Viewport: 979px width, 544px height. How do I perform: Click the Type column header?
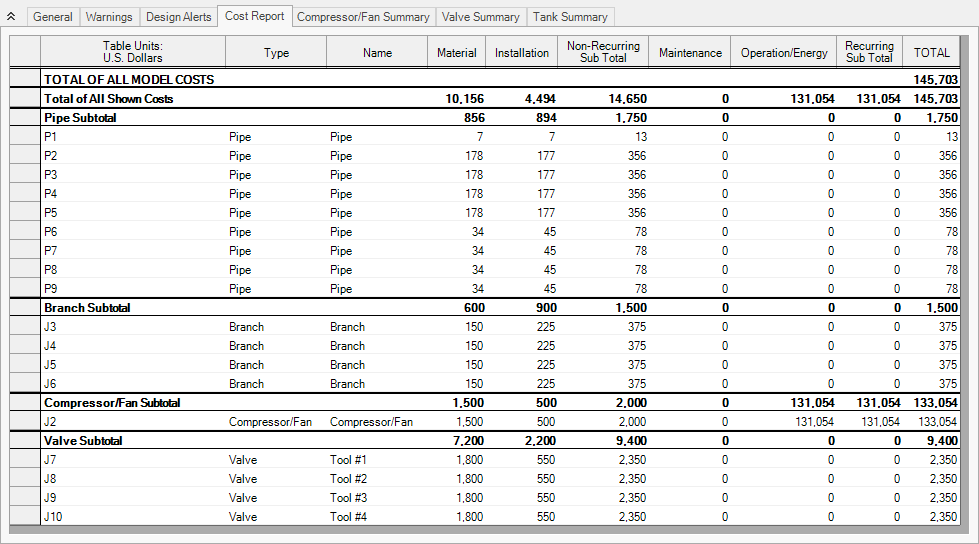point(276,52)
